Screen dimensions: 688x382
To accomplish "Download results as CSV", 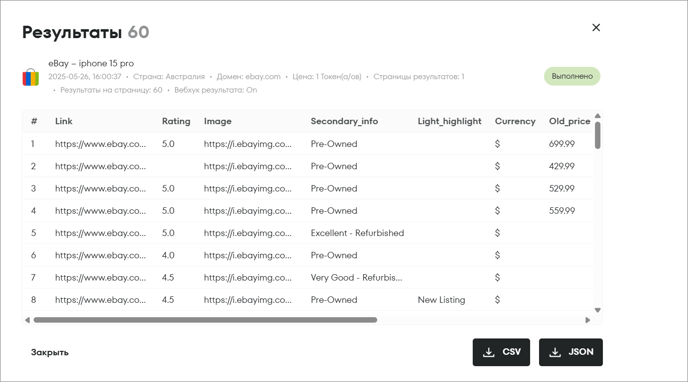I will [501, 352].
